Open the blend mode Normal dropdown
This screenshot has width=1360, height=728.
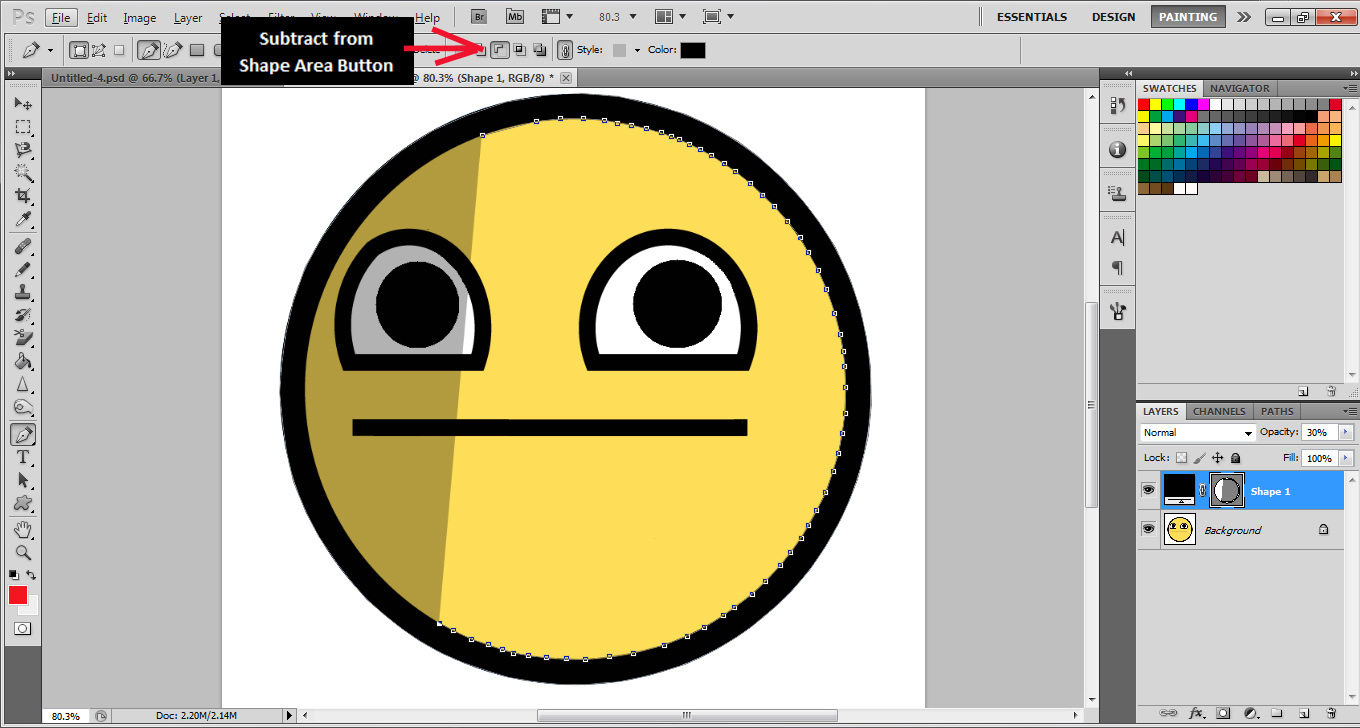pos(1198,433)
